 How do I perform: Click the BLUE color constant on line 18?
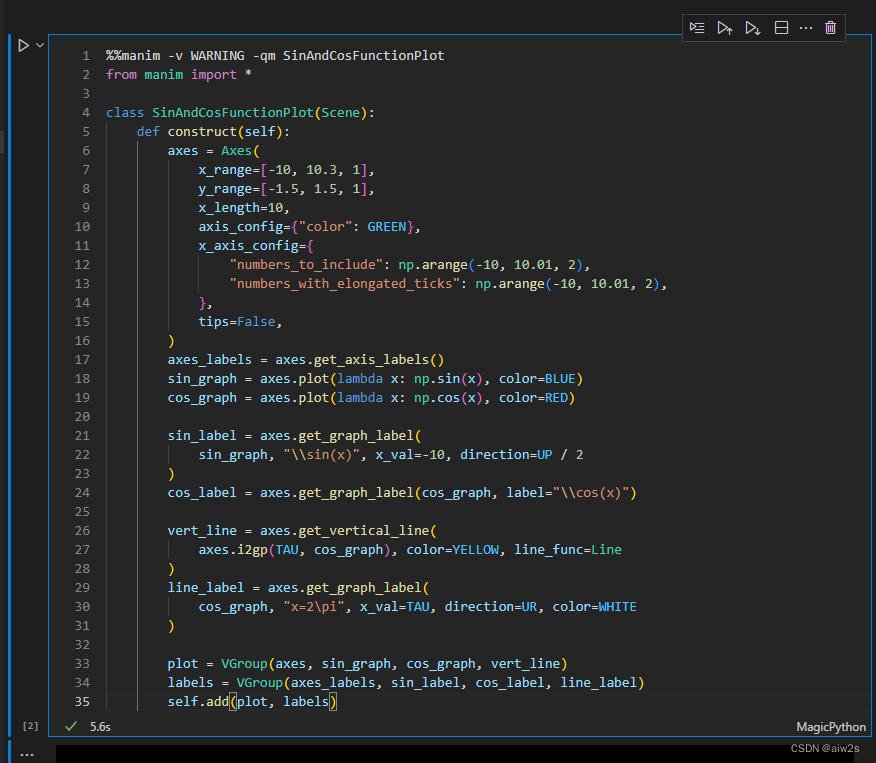coord(560,379)
